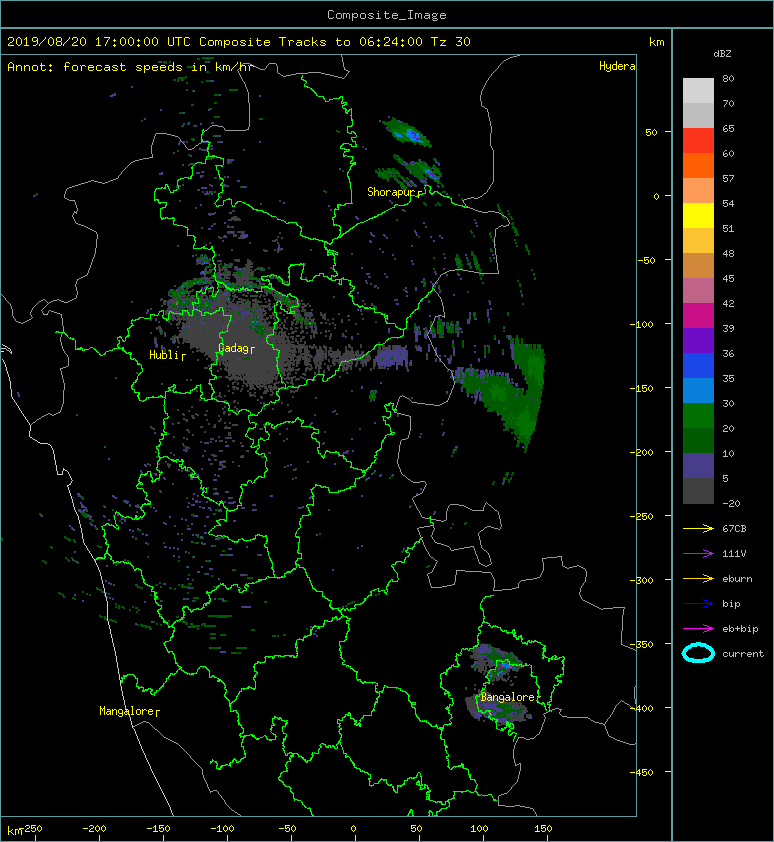Image resolution: width=774 pixels, height=842 pixels.
Task: Click the radar echo over Bangalore
Action: tap(497, 685)
